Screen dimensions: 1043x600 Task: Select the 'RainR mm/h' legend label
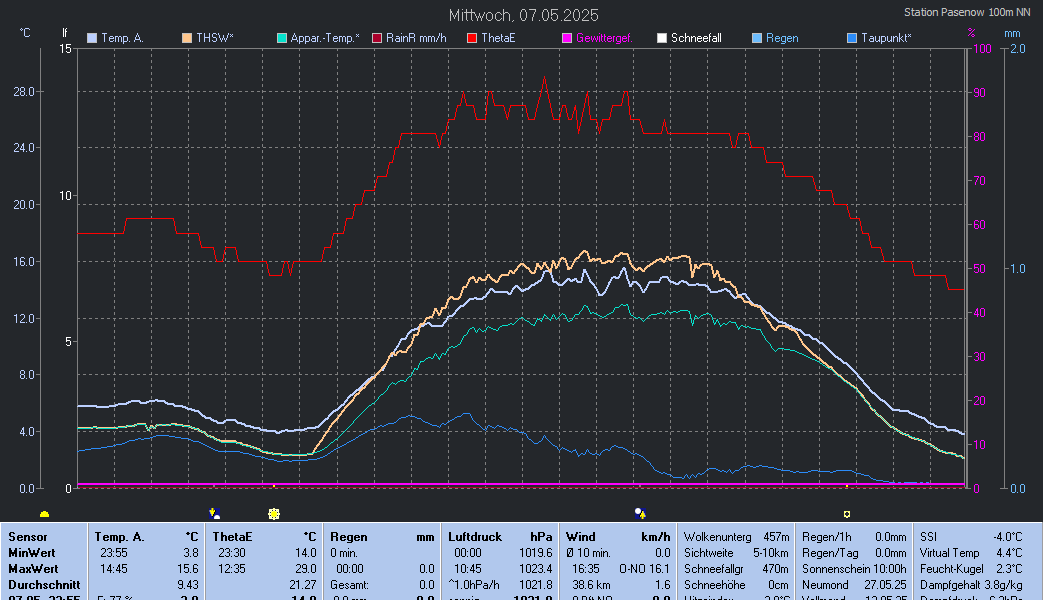[416, 38]
